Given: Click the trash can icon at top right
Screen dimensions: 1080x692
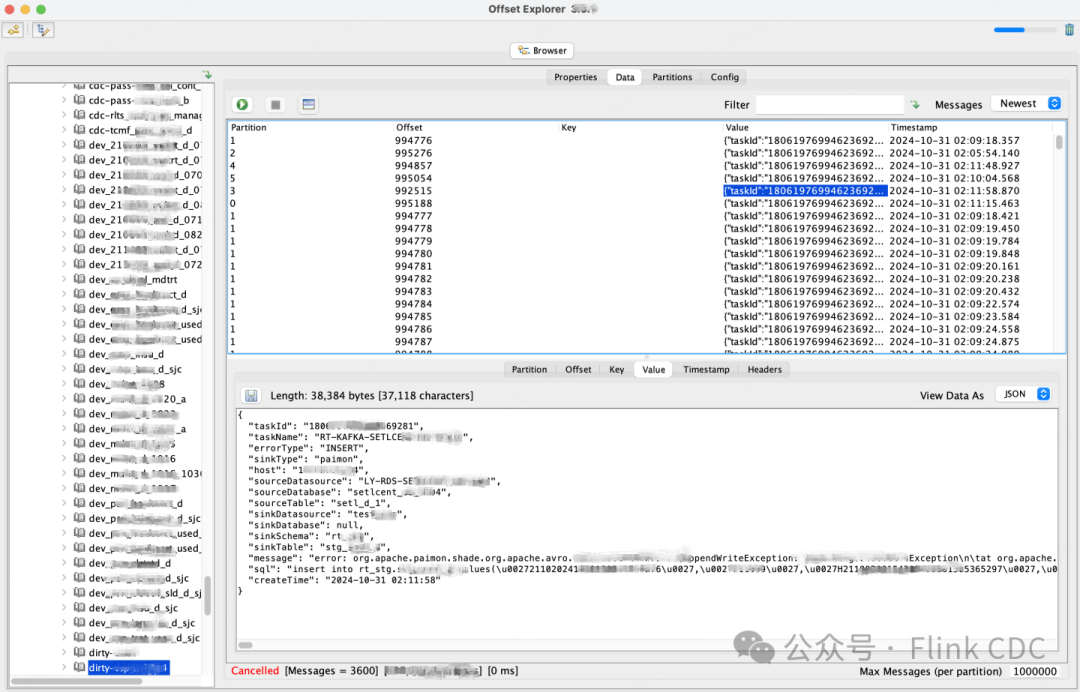Looking at the screenshot, I should click(1069, 30).
